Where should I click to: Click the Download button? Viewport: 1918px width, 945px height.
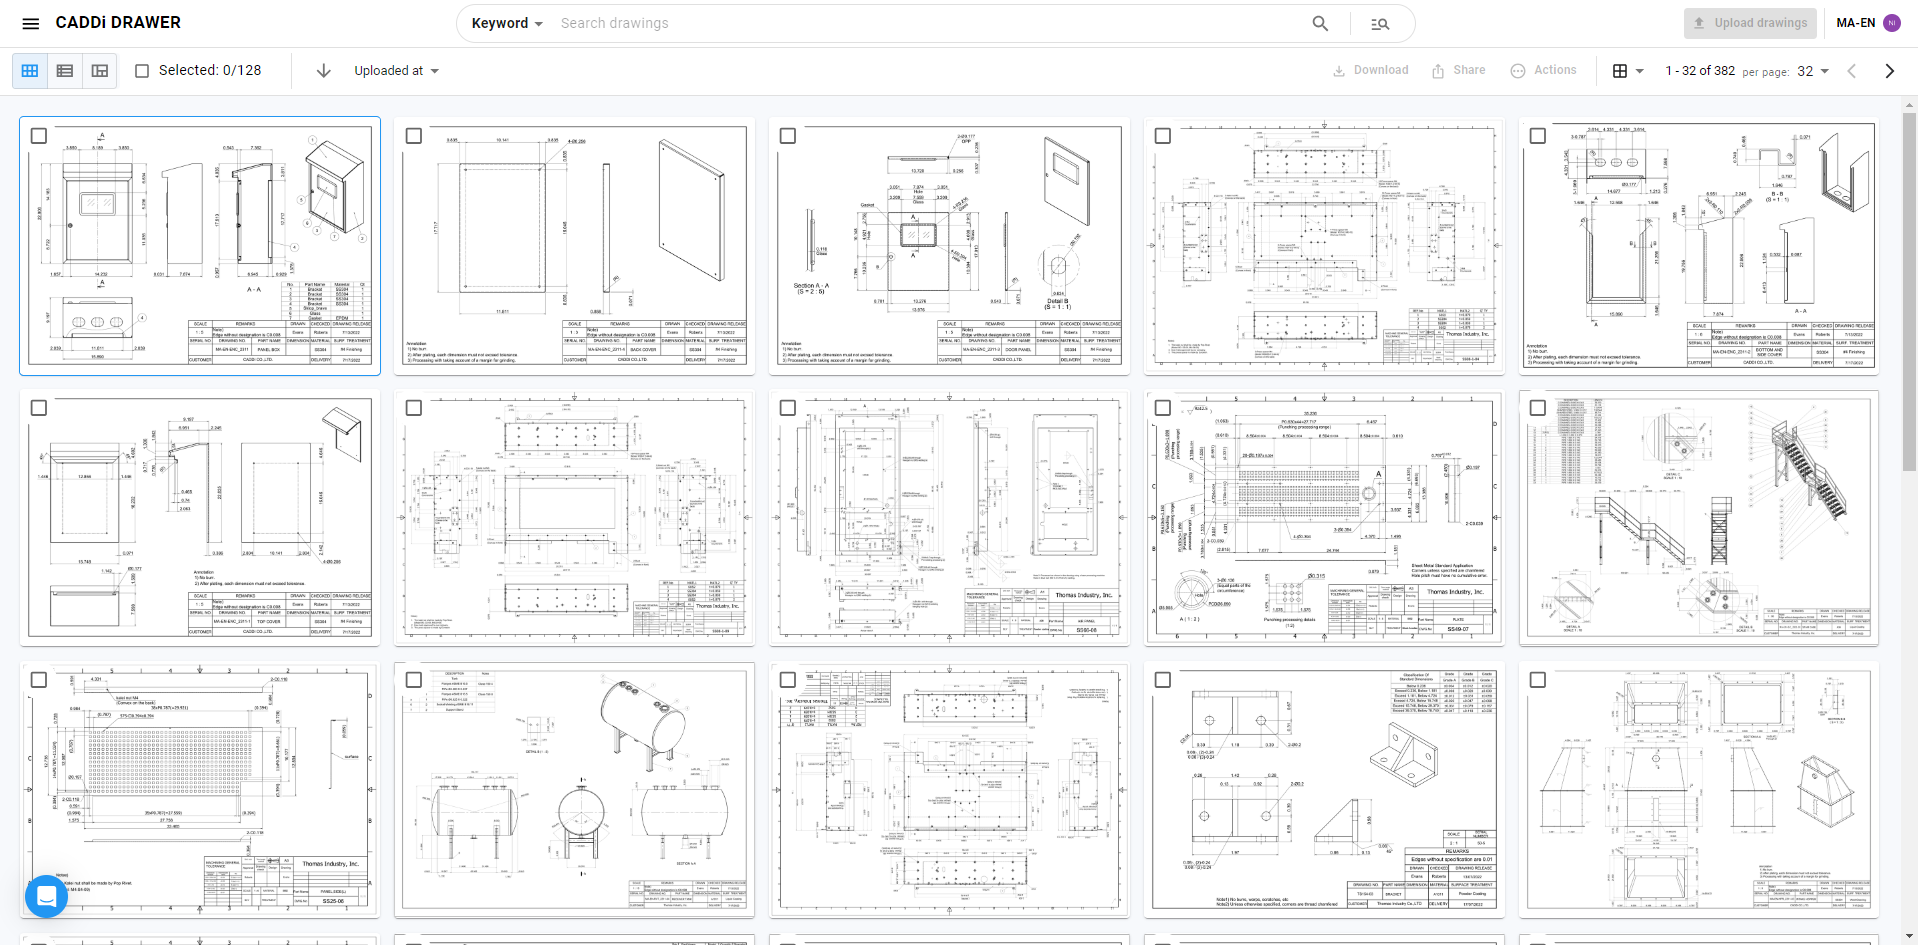1370,70
